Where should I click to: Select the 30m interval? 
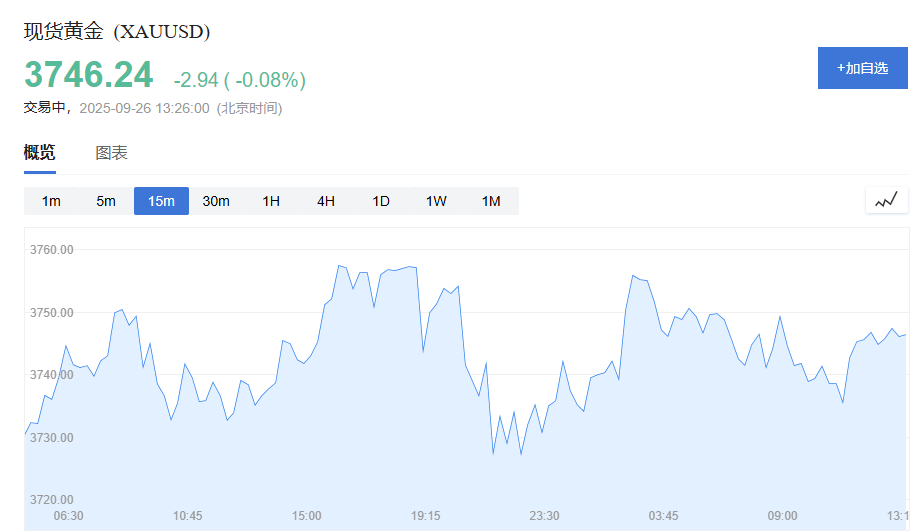[216, 201]
